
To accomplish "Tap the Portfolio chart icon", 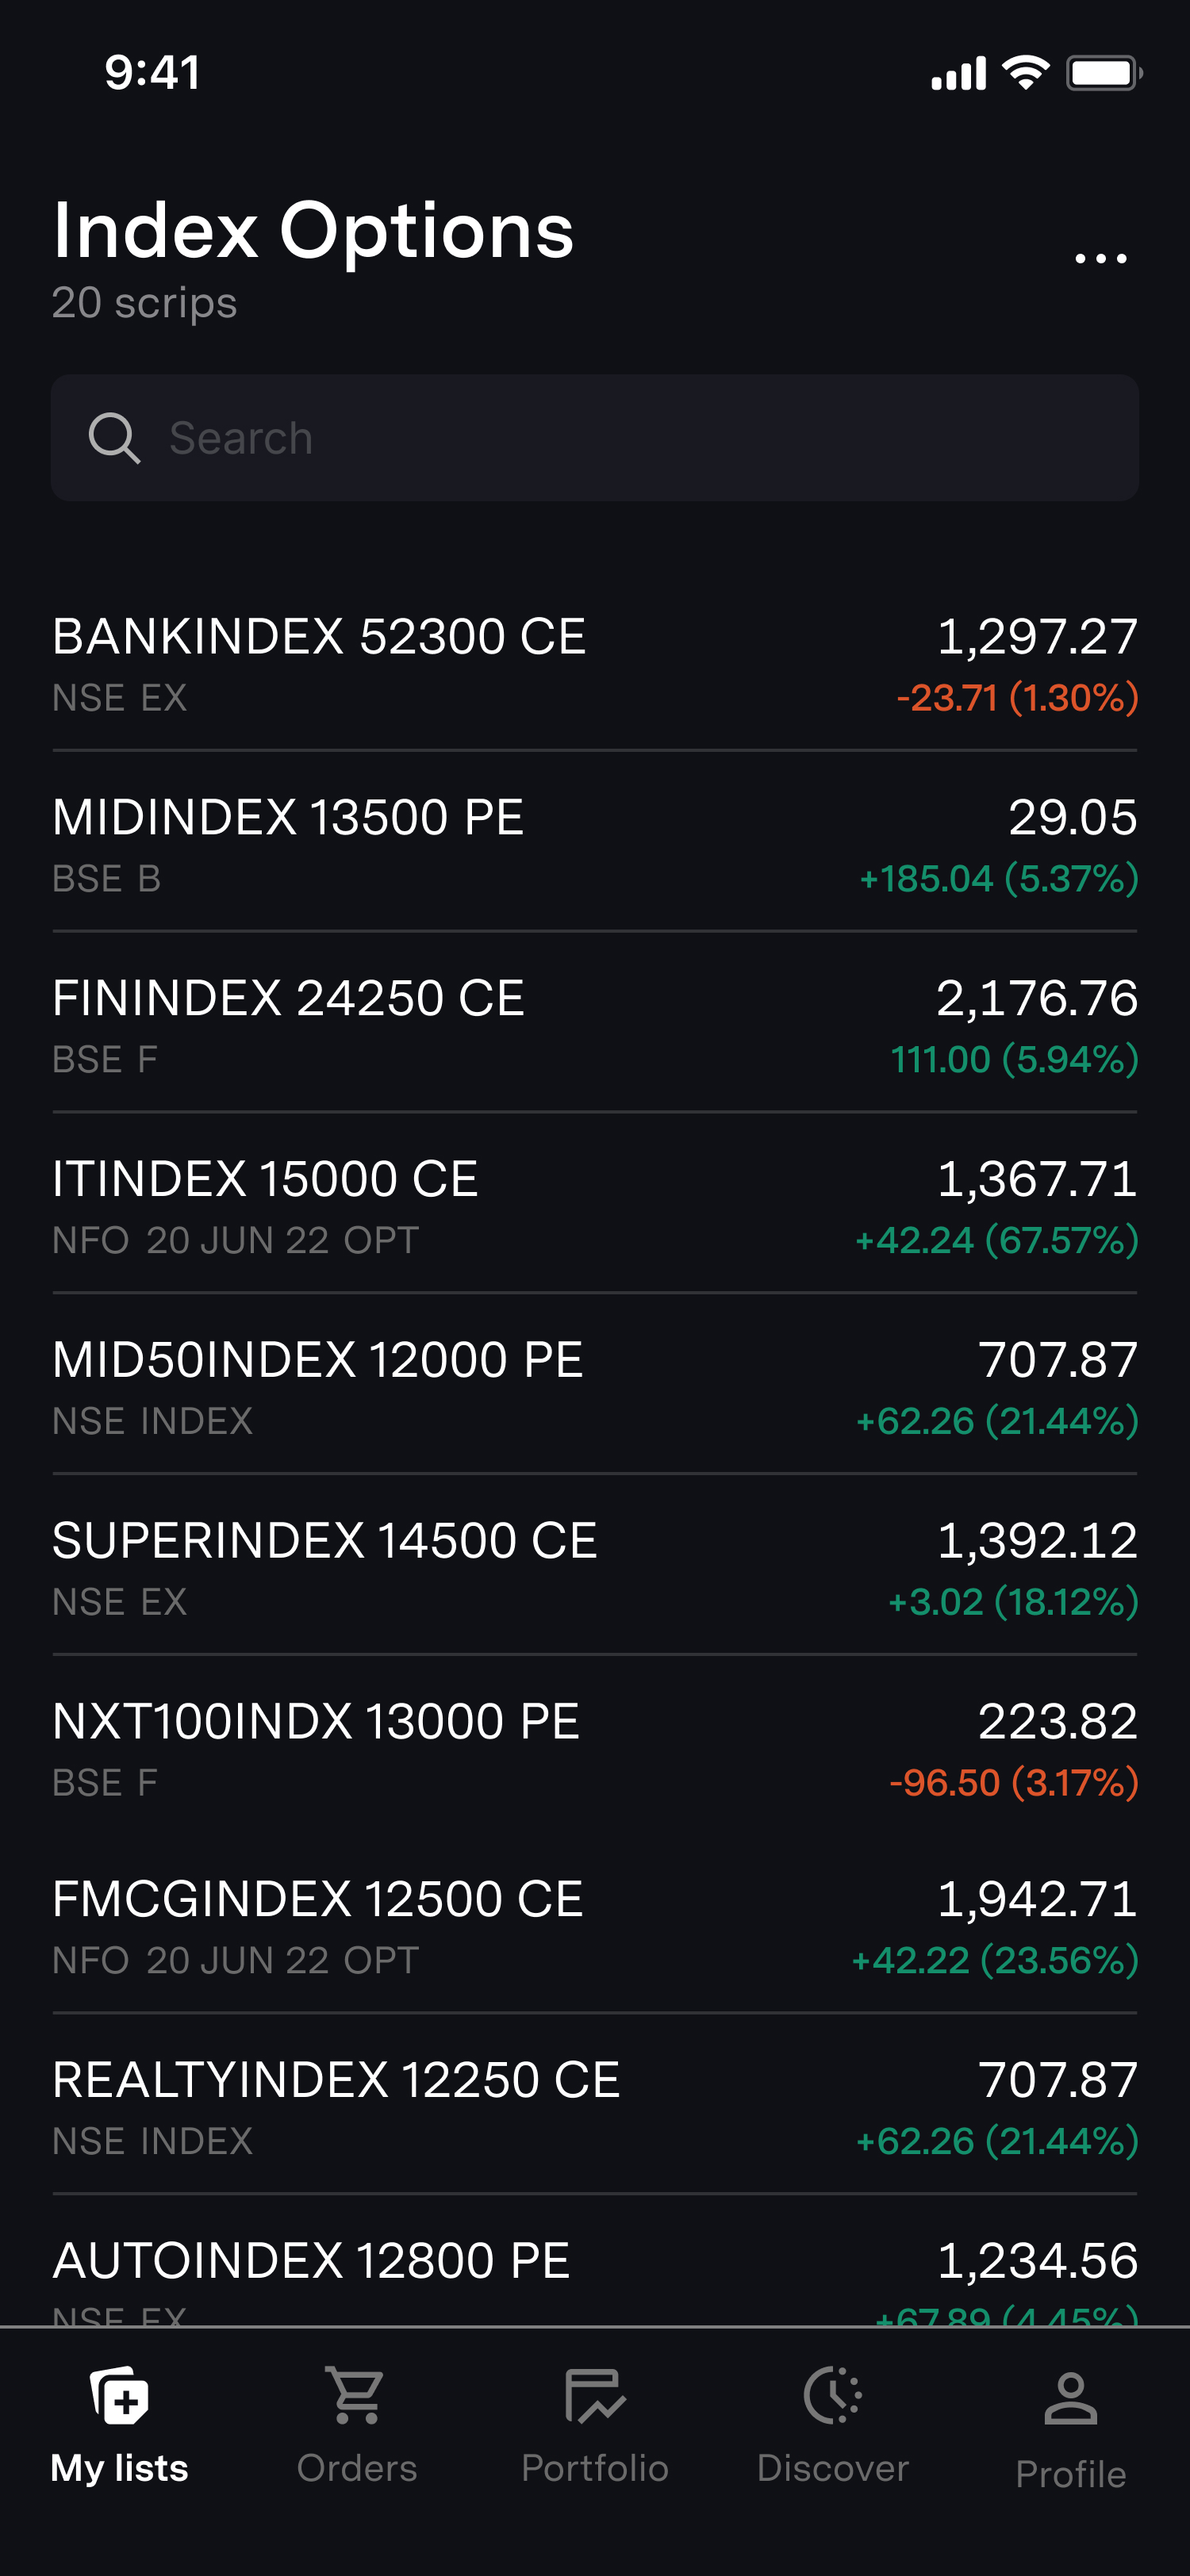I will pyautogui.click(x=595, y=2396).
